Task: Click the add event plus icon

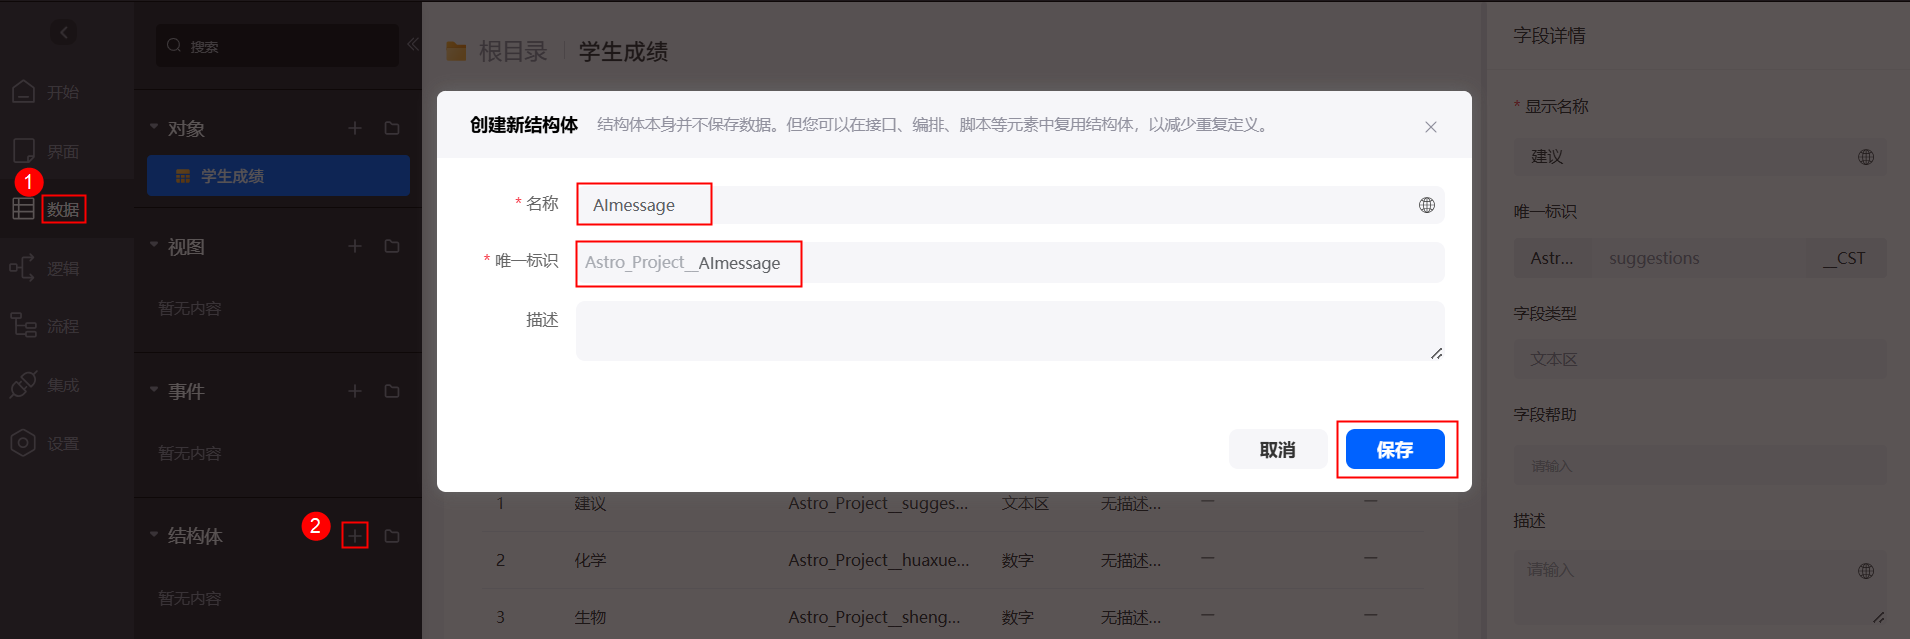Action: pyautogui.click(x=355, y=391)
